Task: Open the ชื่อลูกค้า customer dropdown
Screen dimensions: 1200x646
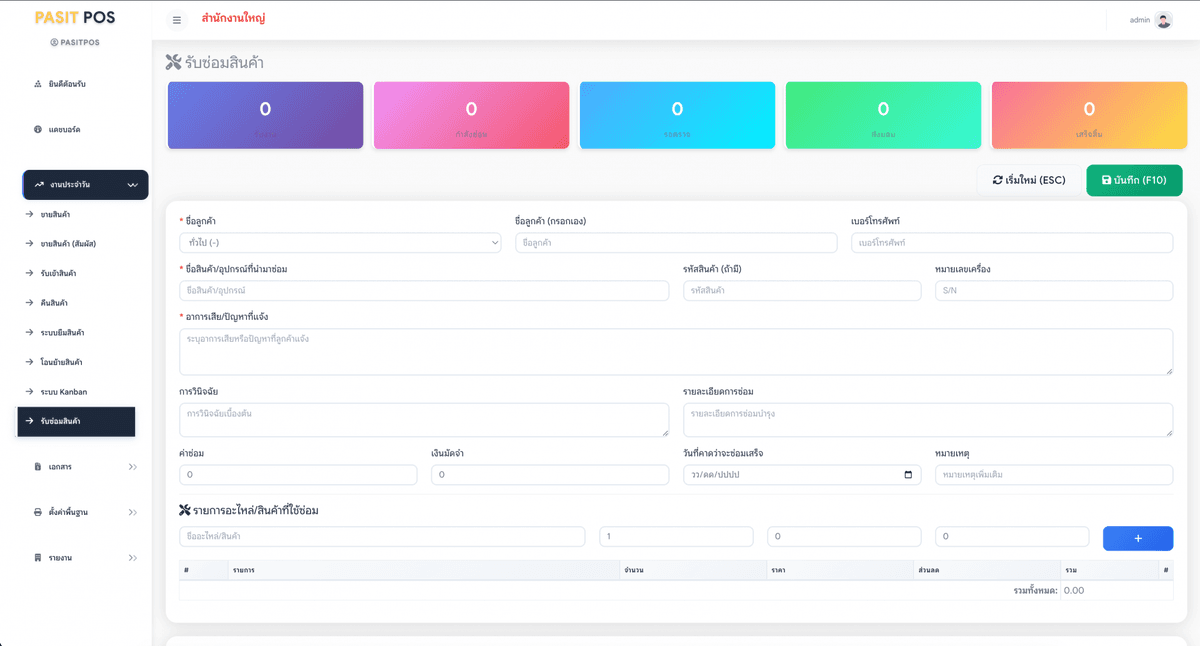Action: (340, 242)
